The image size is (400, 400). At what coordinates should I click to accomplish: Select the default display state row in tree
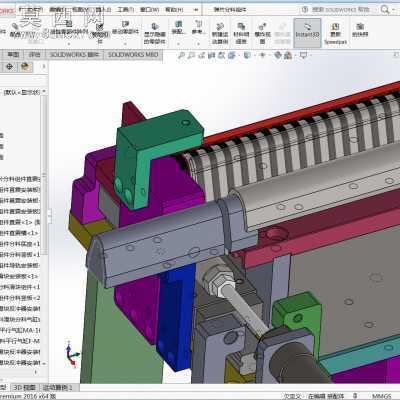tap(22, 92)
